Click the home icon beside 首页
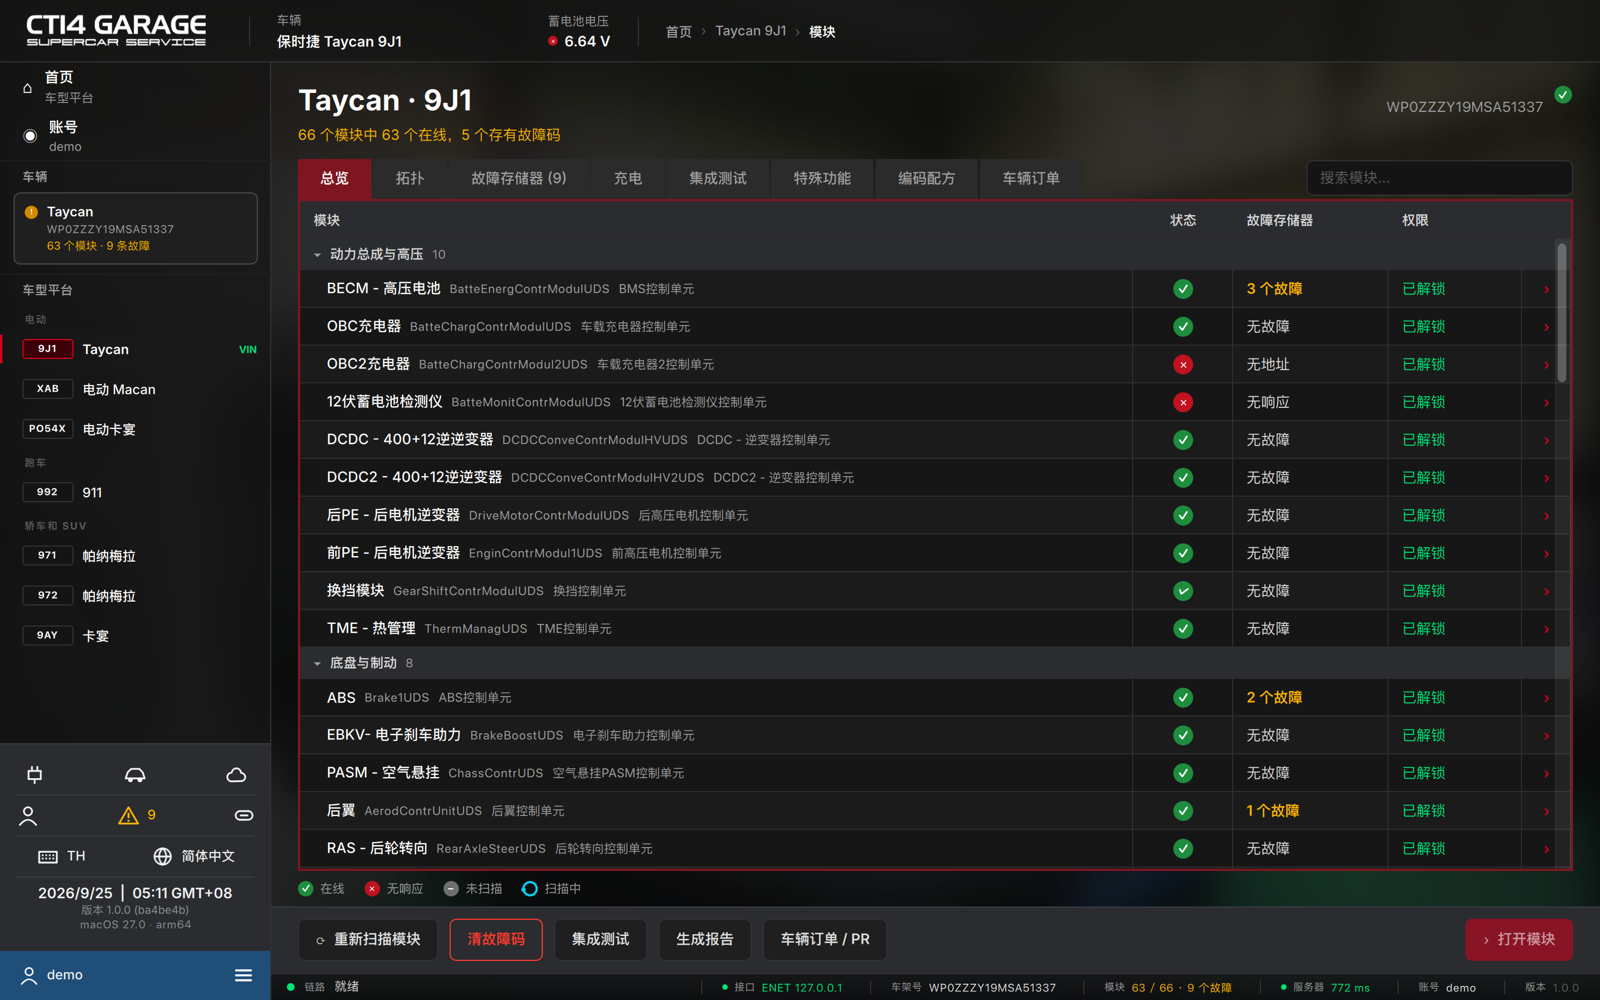 tap(28, 88)
